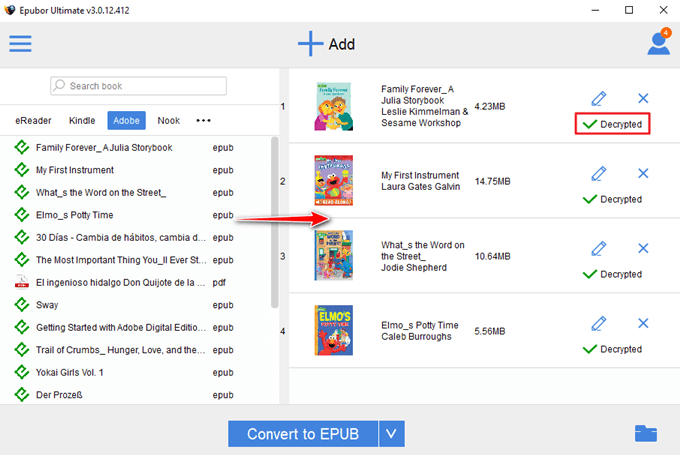Click the checkmark beside Elmo's Decrypted status
The height and width of the screenshot is (455, 680).
point(590,349)
